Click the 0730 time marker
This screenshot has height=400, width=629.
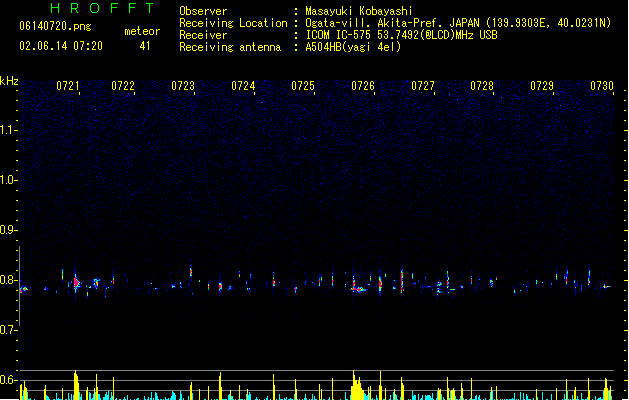pyautogui.click(x=602, y=86)
